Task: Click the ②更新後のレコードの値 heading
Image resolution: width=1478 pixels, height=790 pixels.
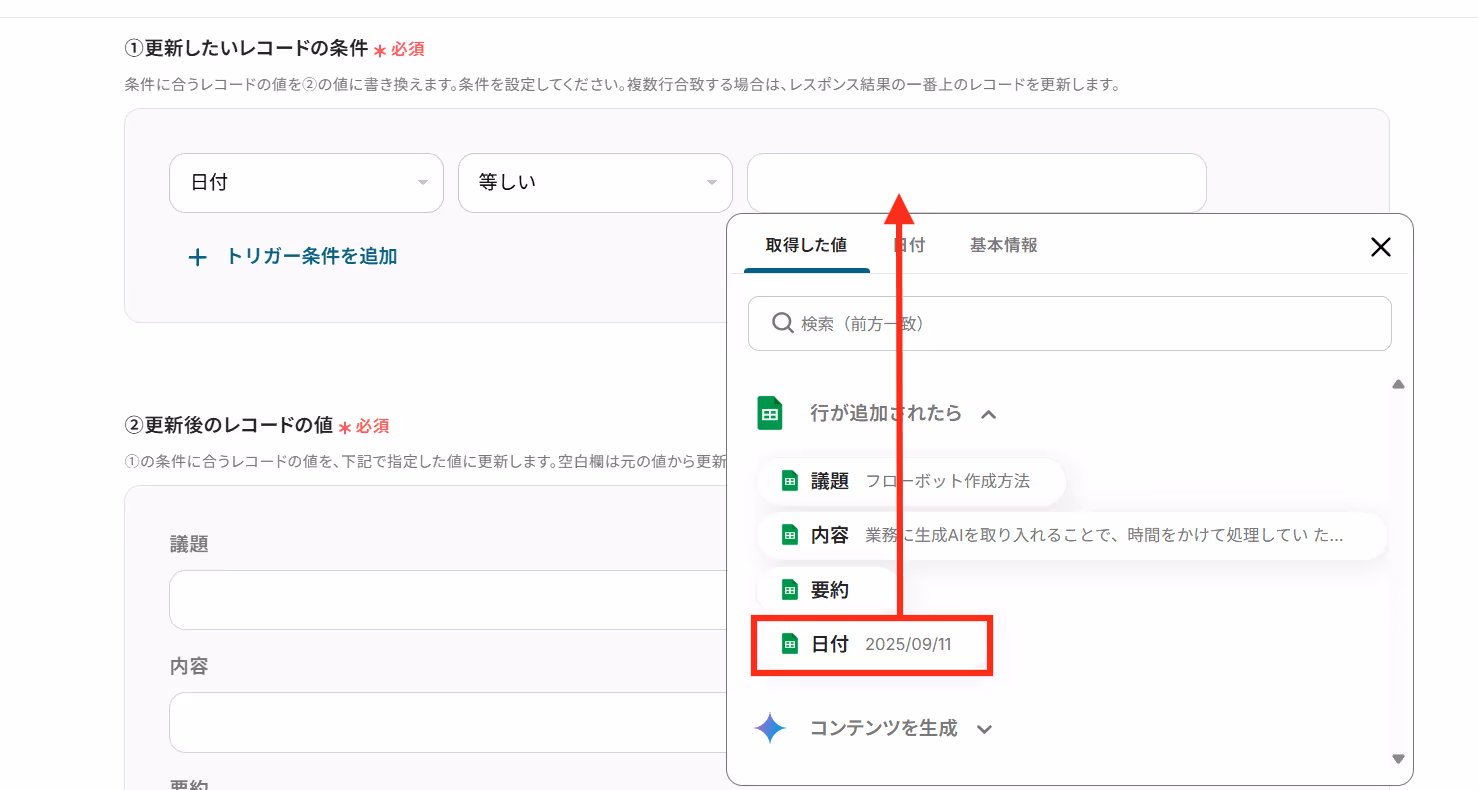Action: click(x=228, y=425)
